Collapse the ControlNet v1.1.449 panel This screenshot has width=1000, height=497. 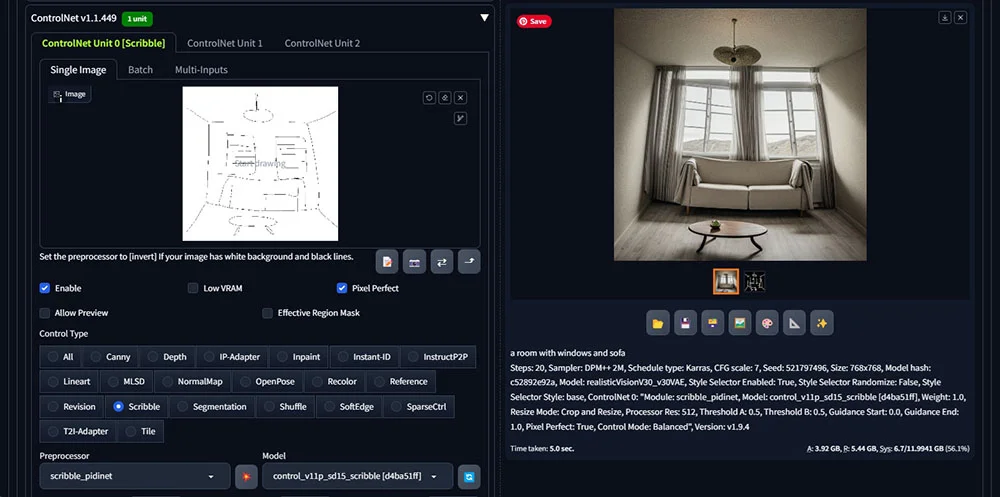pyautogui.click(x=484, y=17)
